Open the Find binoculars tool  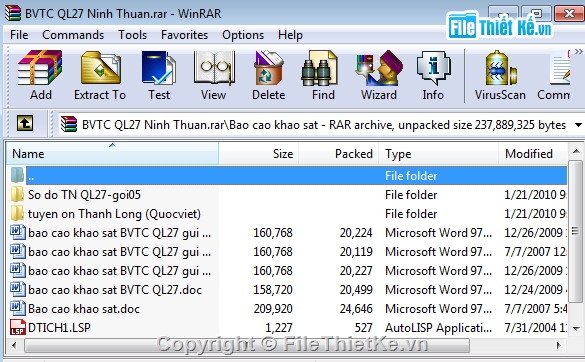point(323,75)
